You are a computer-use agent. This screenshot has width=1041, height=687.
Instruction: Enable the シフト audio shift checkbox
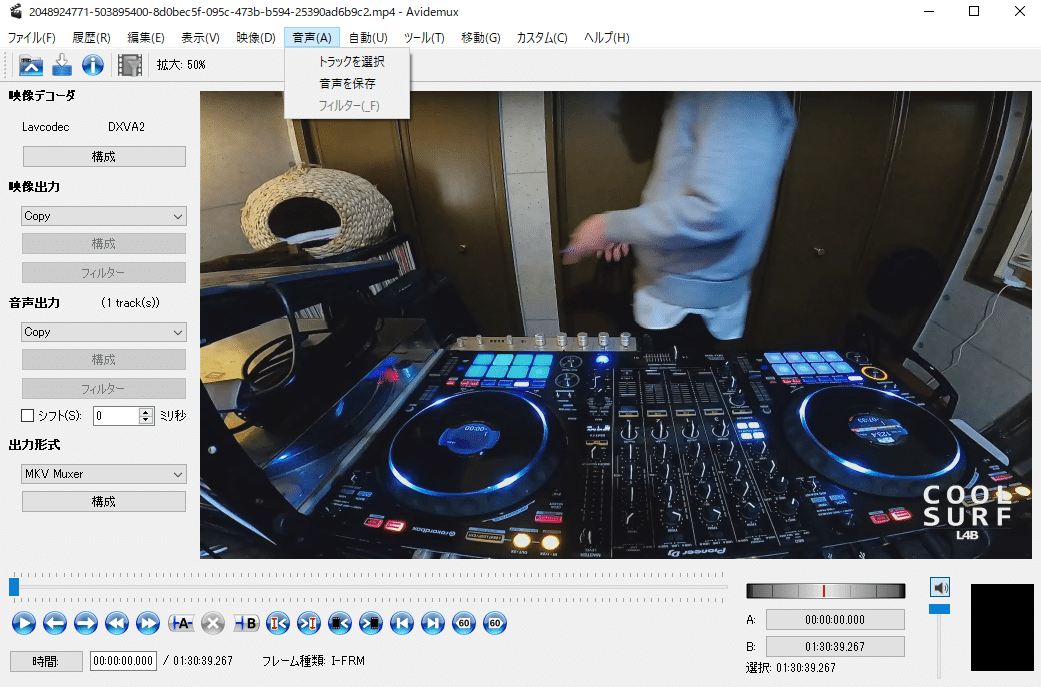(x=27, y=415)
